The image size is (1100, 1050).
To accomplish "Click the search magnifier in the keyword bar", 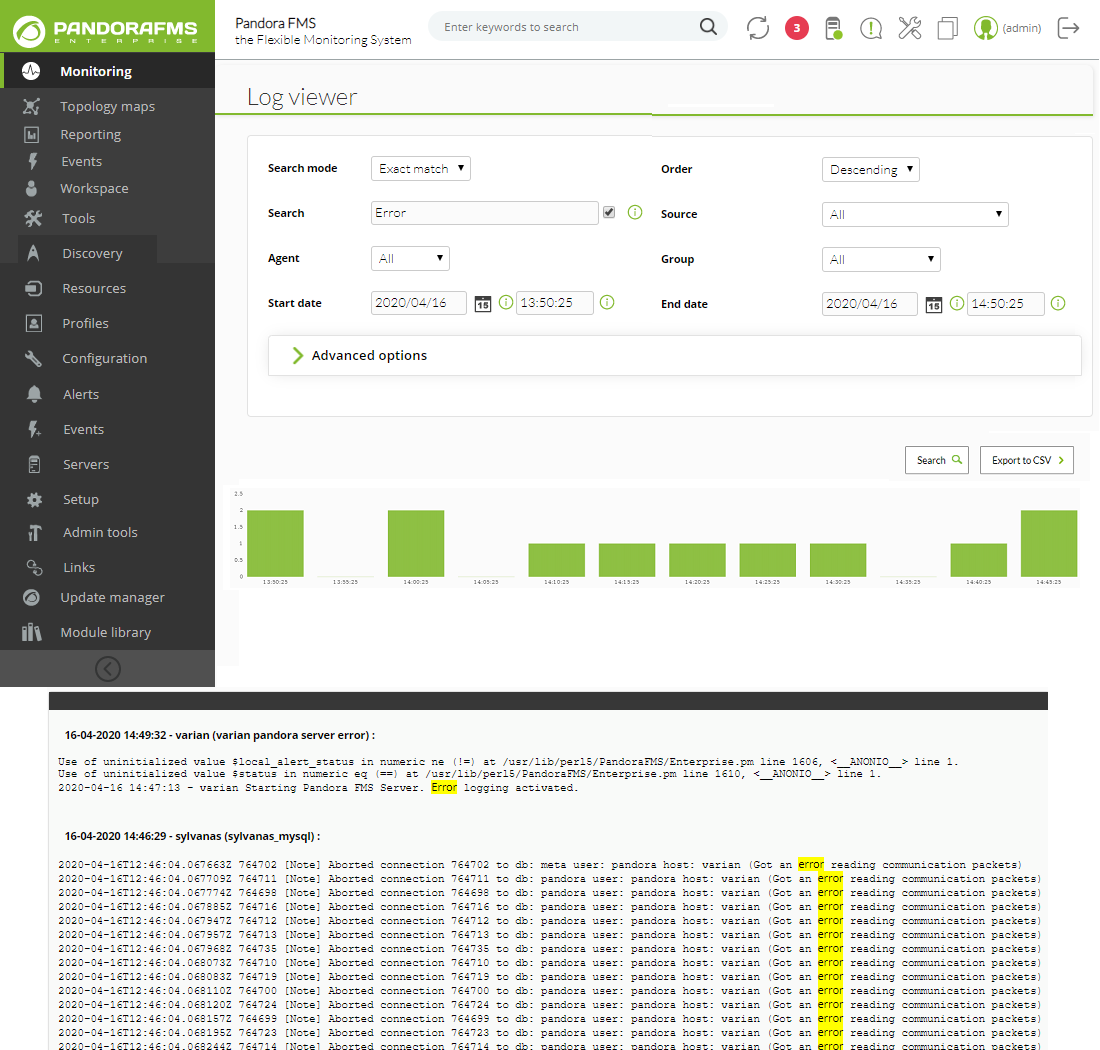I will (708, 27).
